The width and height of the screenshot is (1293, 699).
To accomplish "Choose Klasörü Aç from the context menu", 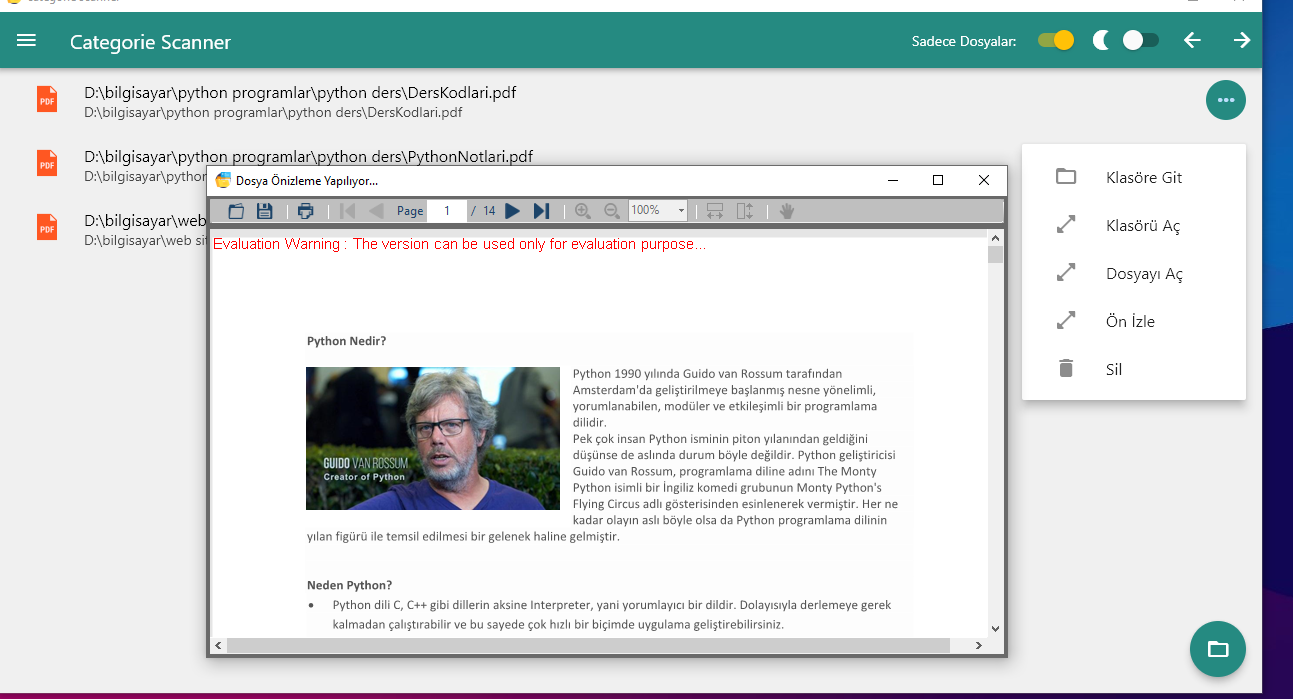I will [x=1134, y=225].
